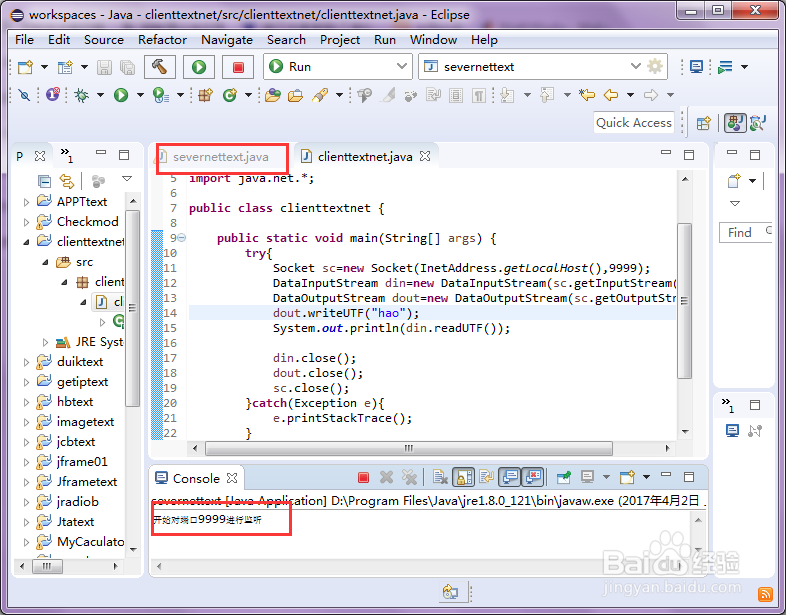This screenshot has width=786, height=615.
Task: Select the imagetext project
Action: pyautogui.click(x=85, y=422)
